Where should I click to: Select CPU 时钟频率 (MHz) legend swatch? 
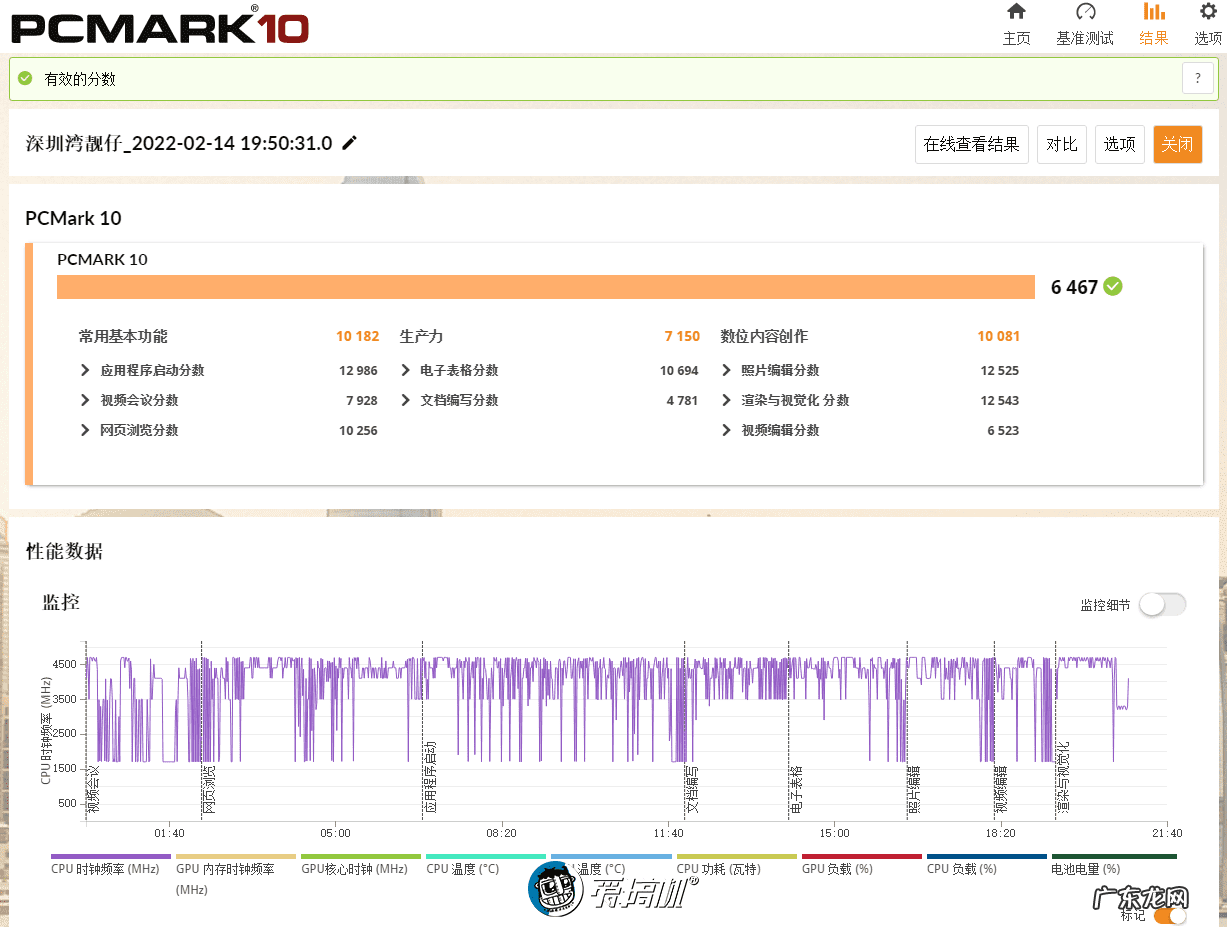[x=111, y=857]
